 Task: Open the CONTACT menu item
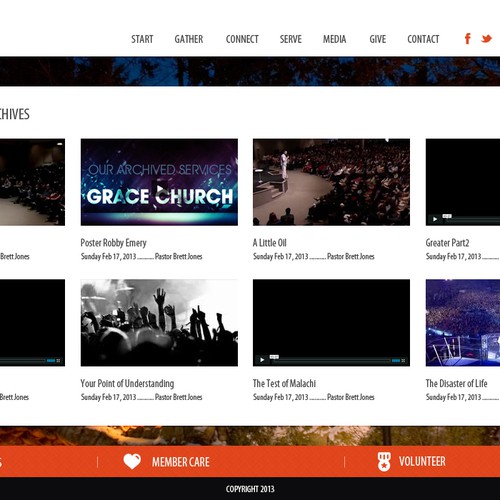tap(423, 39)
